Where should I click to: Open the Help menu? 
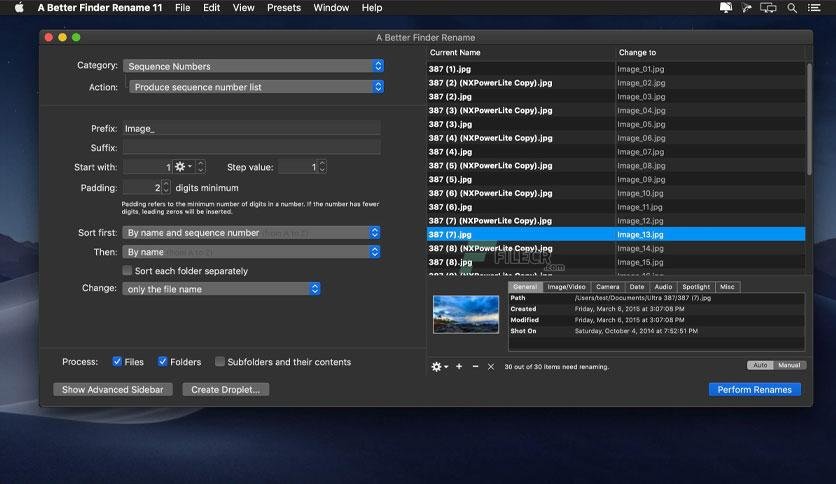tap(372, 7)
